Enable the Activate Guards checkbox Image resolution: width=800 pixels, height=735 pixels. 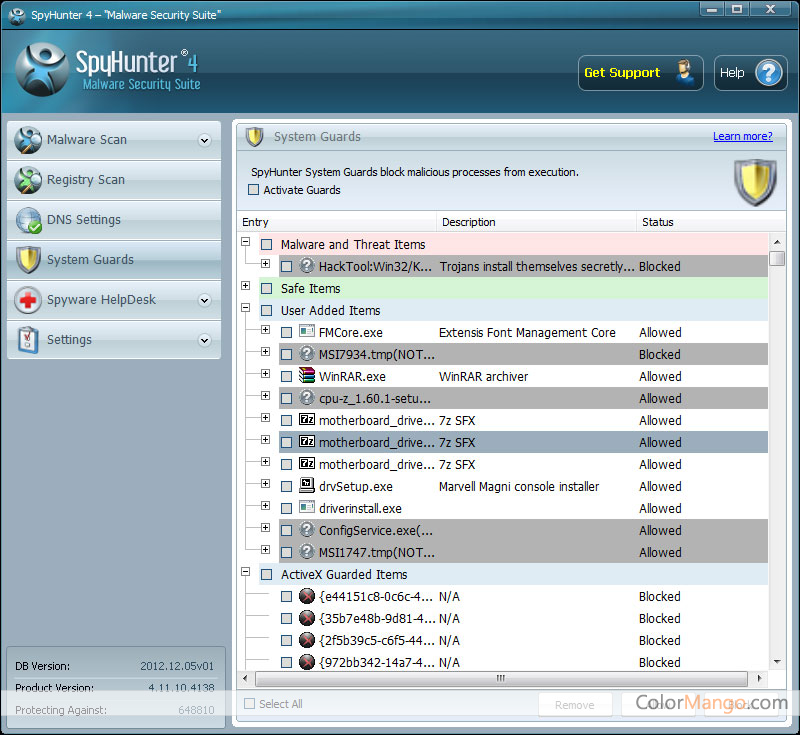pos(253,190)
